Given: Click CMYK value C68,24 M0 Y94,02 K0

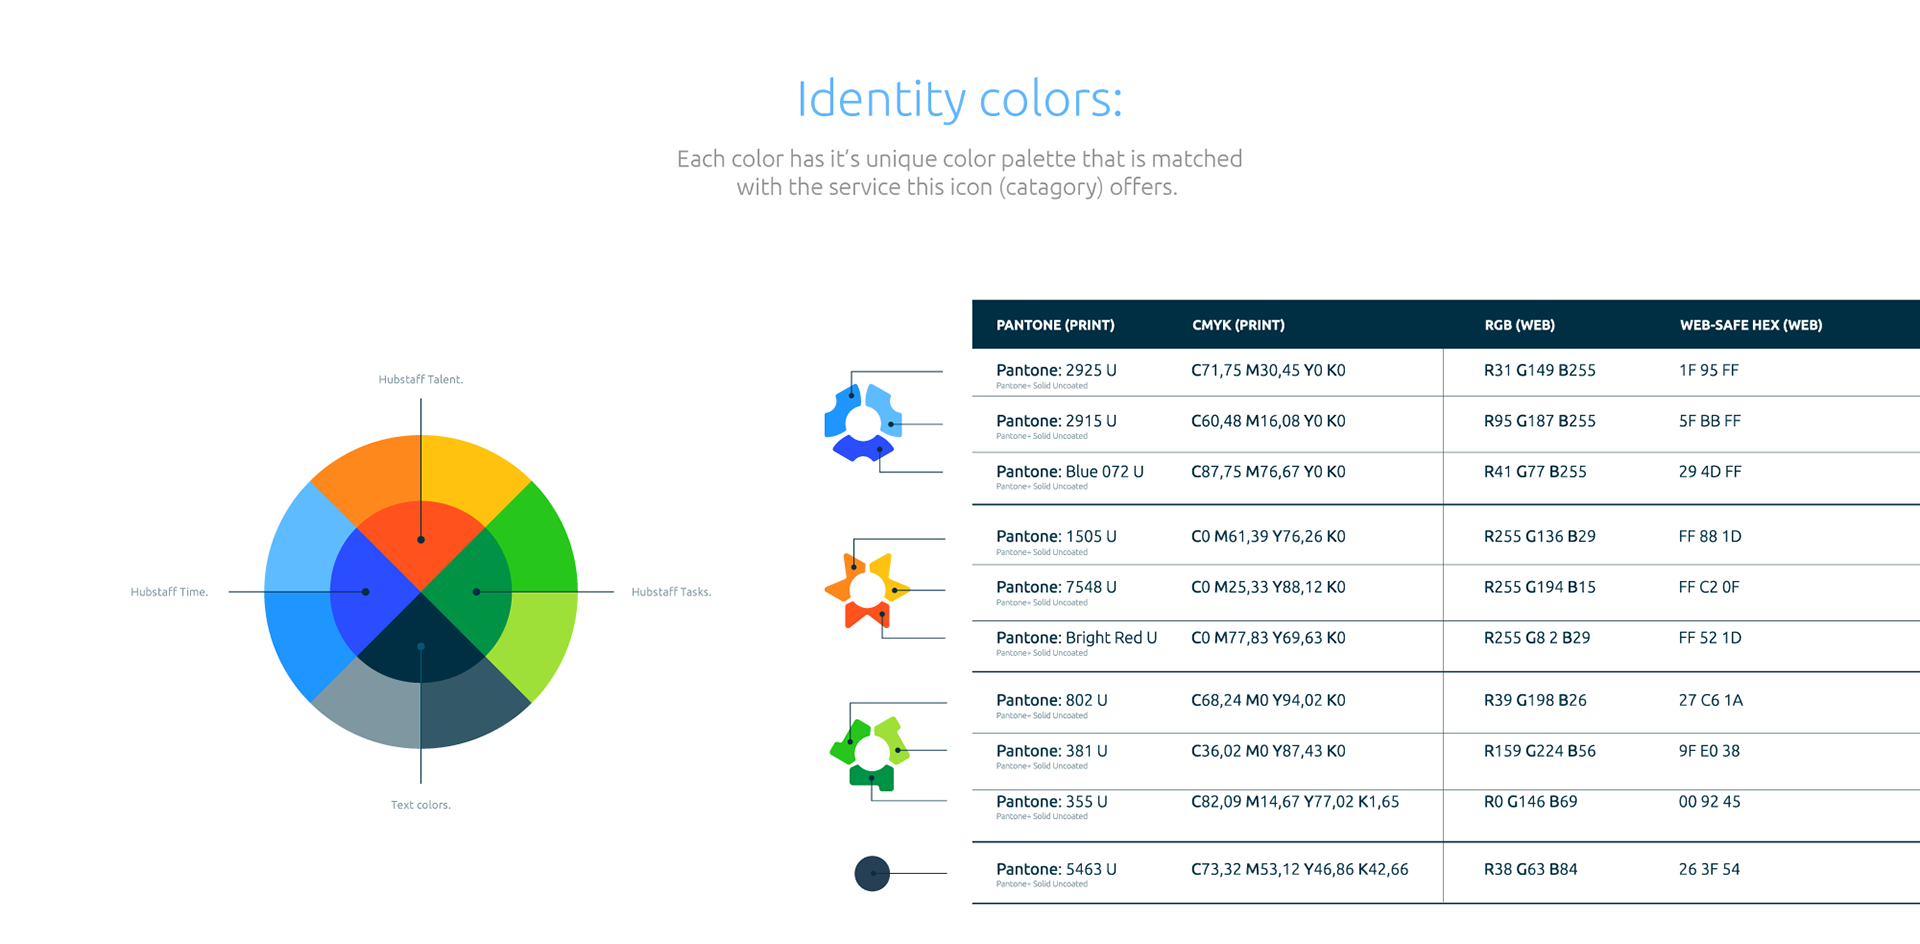Looking at the screenshot, I should pos(1268,700).
